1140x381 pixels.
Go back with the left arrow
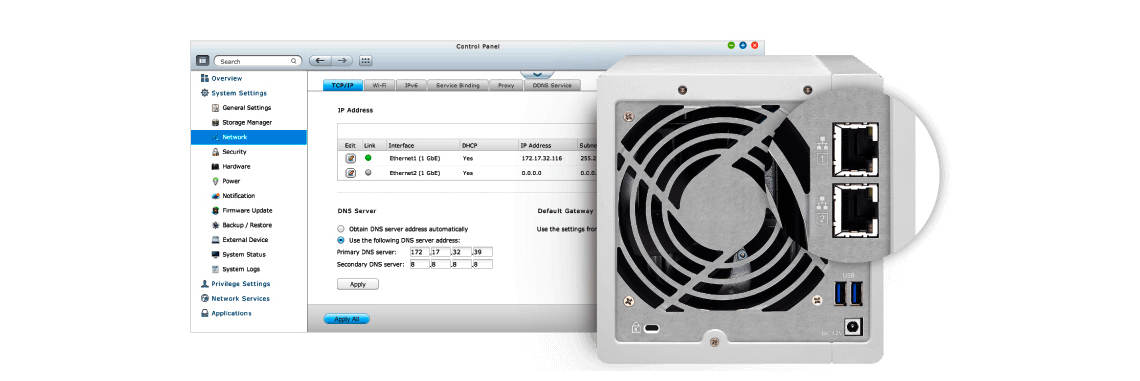[321, 61]
